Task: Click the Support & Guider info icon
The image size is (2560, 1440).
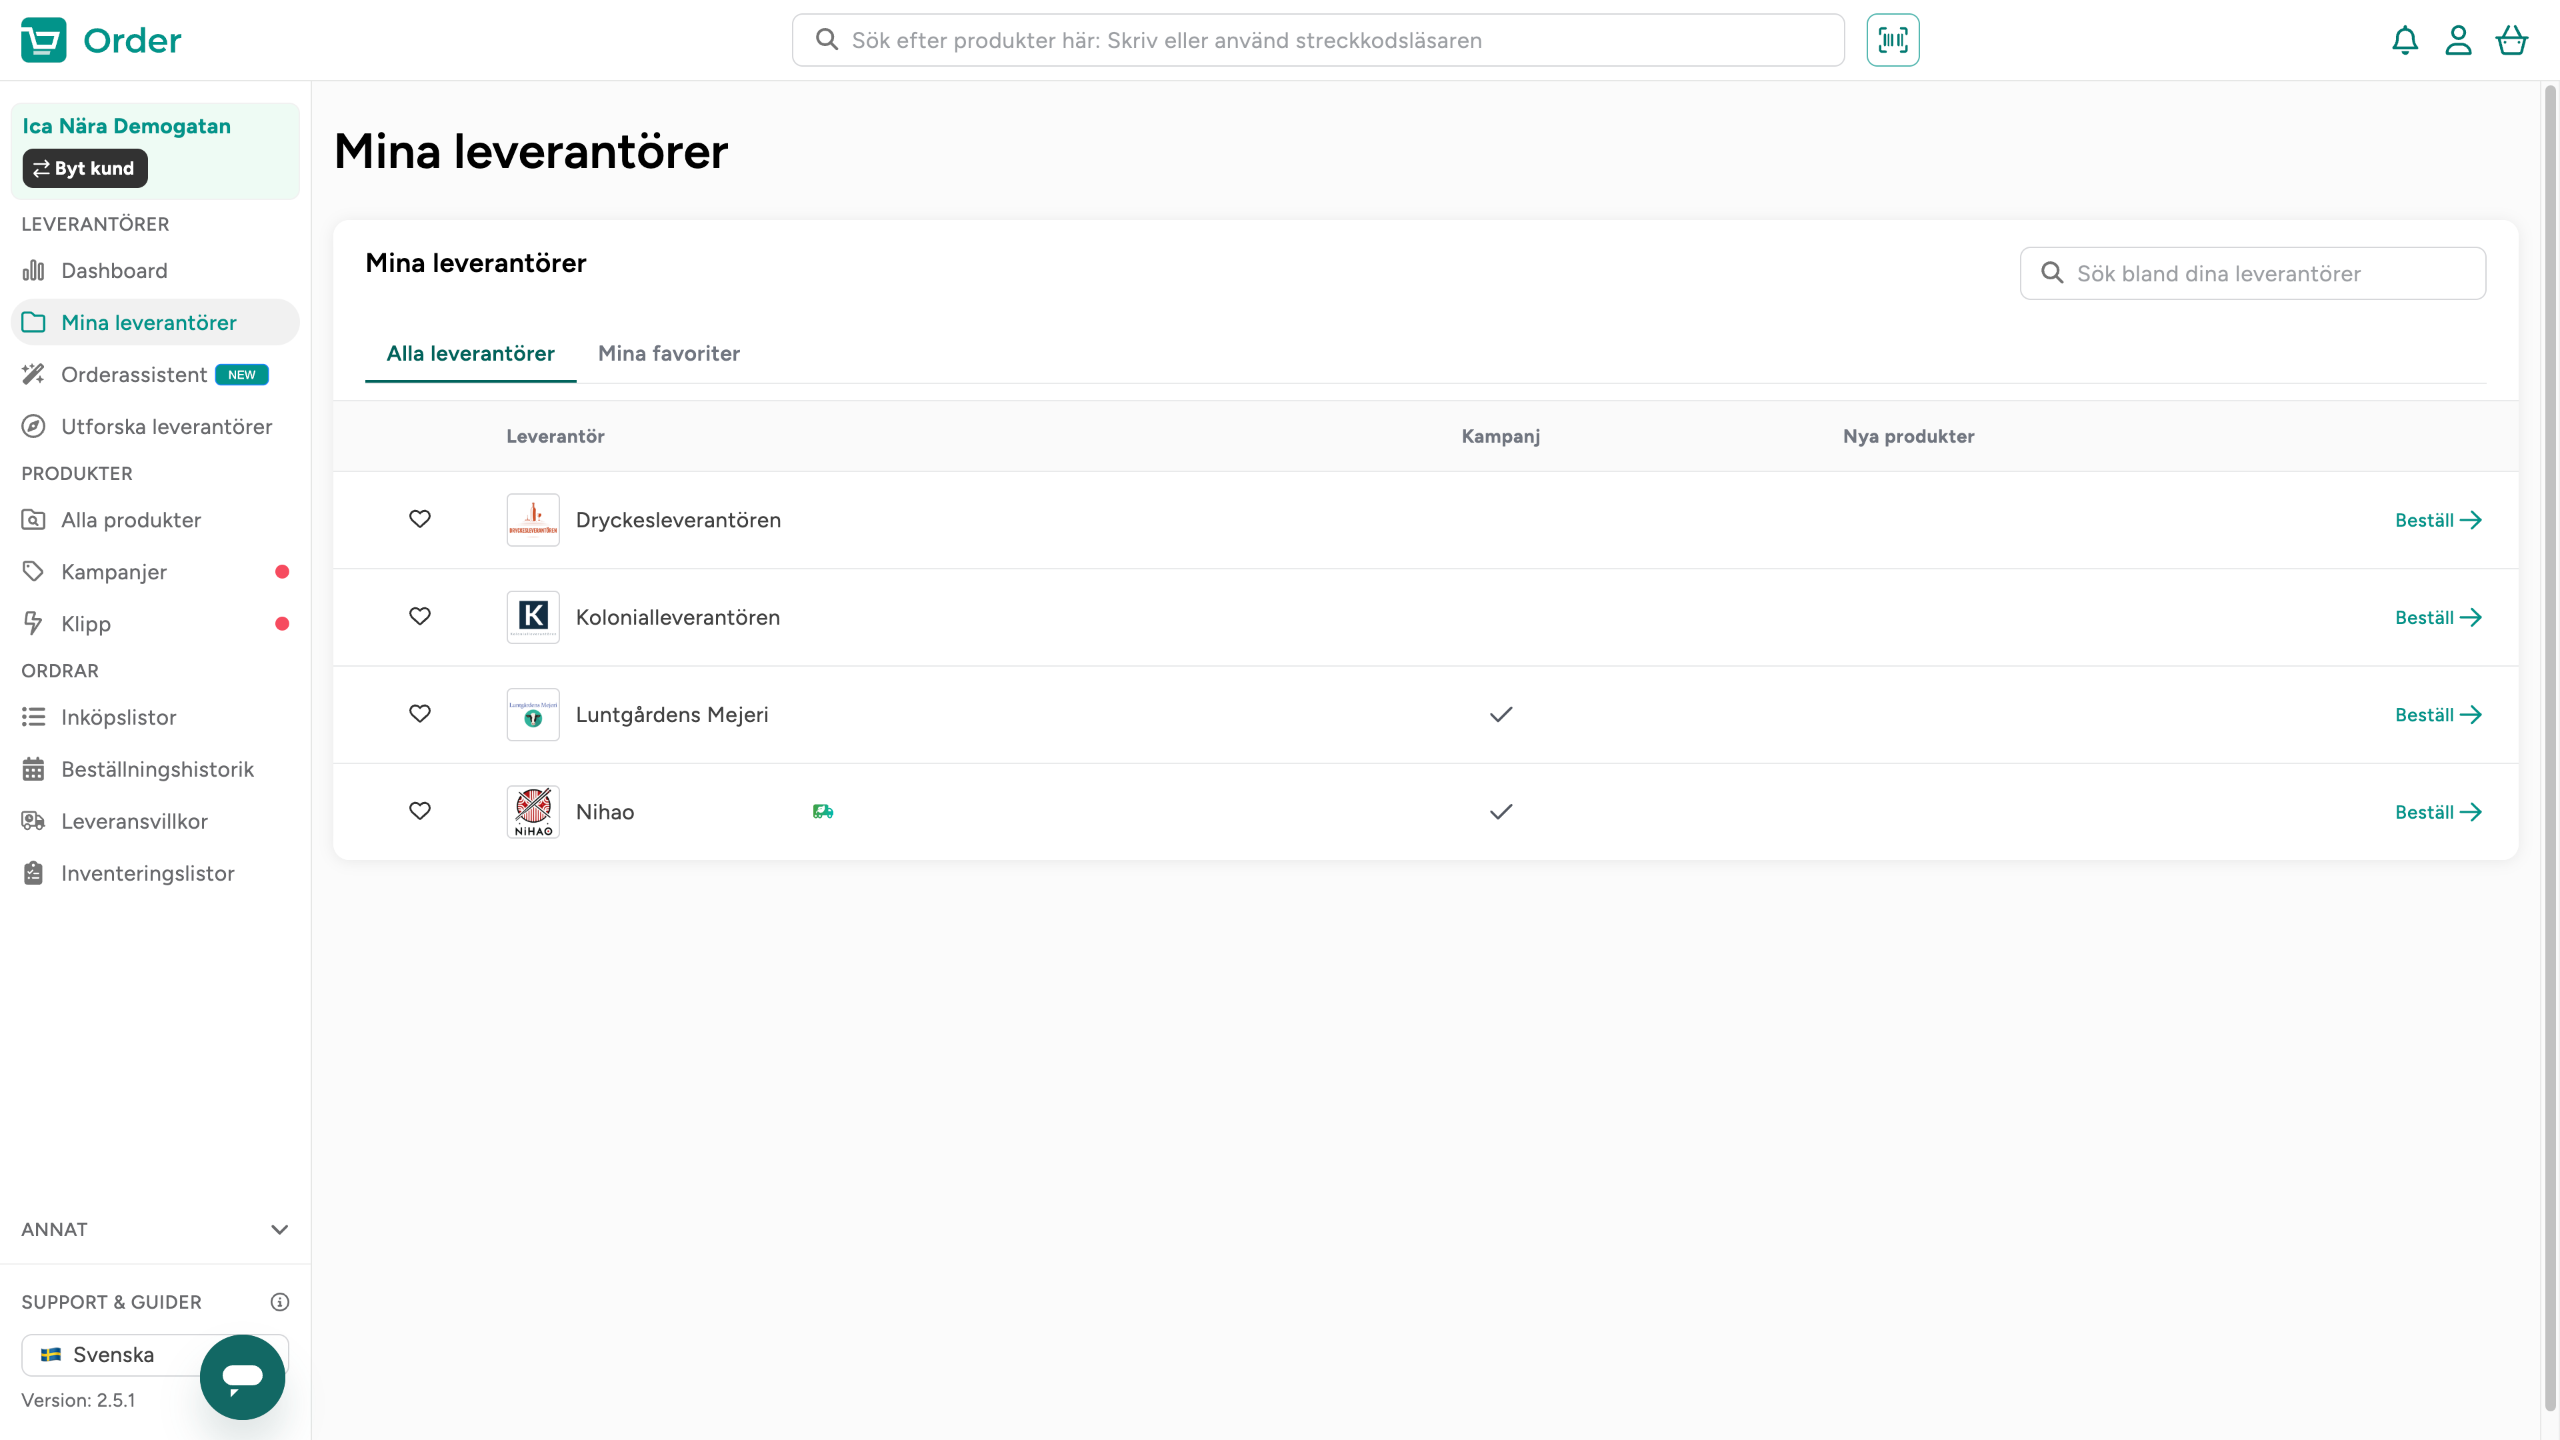Action: (x=279, y=1301)
